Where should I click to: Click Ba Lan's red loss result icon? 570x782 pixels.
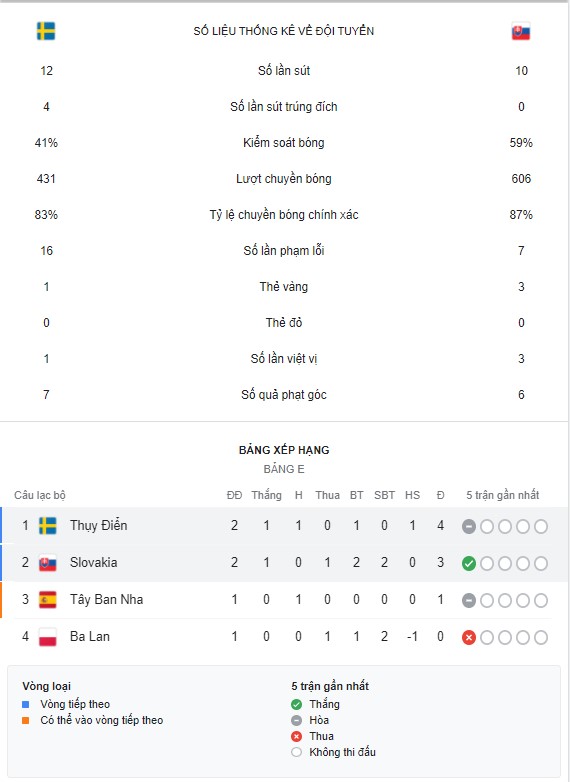(469, 637)
